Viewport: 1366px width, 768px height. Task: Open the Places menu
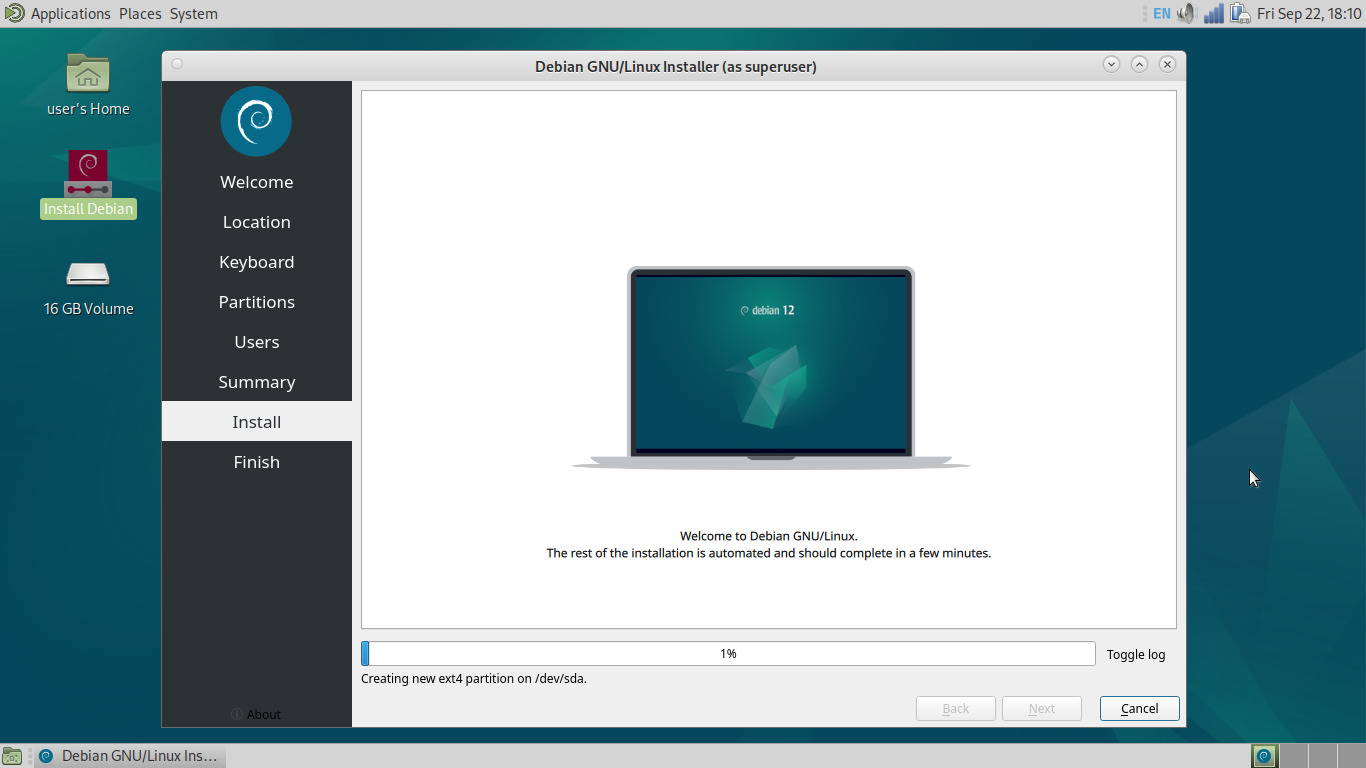pyautogui.click(x=140, y=13)
